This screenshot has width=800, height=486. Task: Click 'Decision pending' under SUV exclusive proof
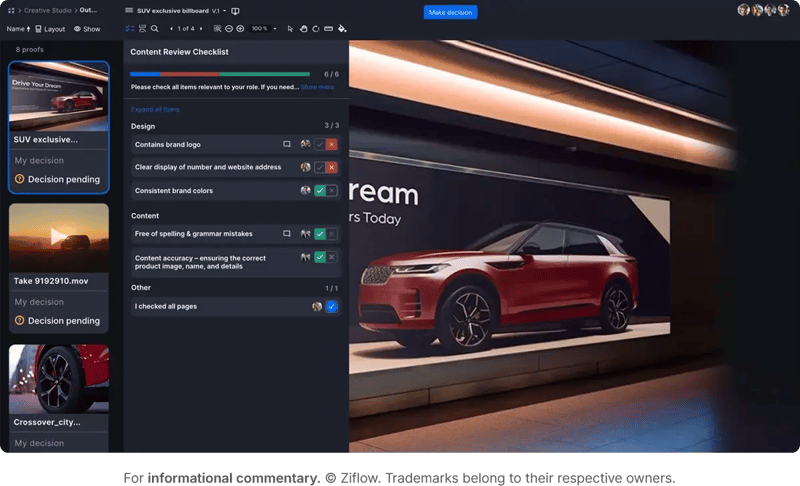(58, 179)
